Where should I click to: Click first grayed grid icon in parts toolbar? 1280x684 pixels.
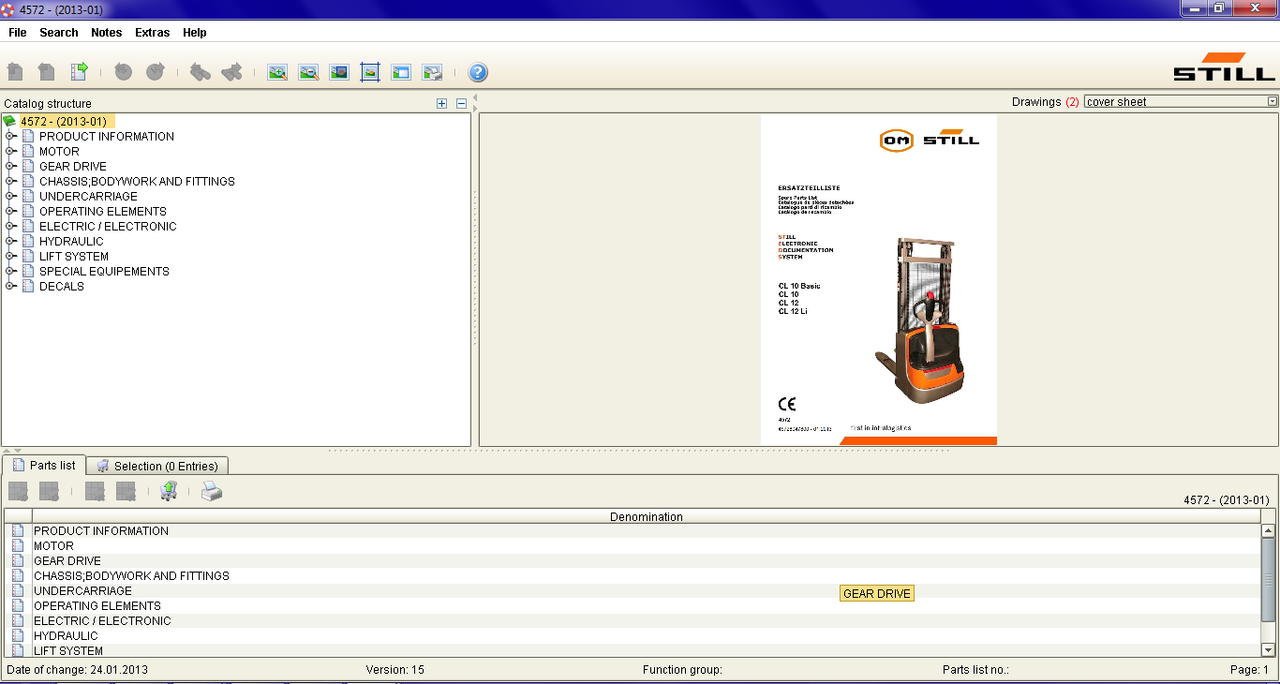point(18,491)
